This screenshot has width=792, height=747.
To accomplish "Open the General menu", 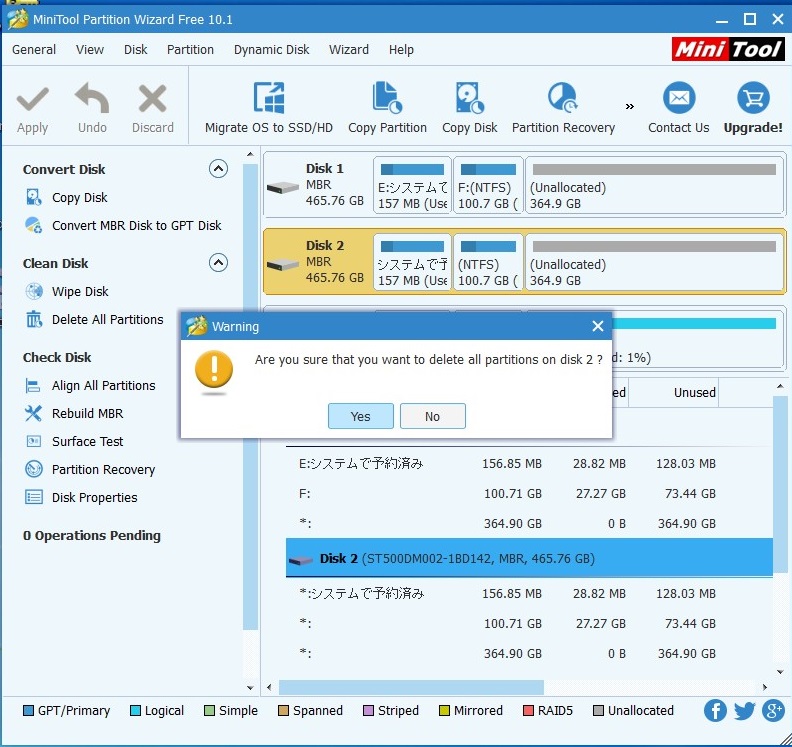I will pos(34,49).
